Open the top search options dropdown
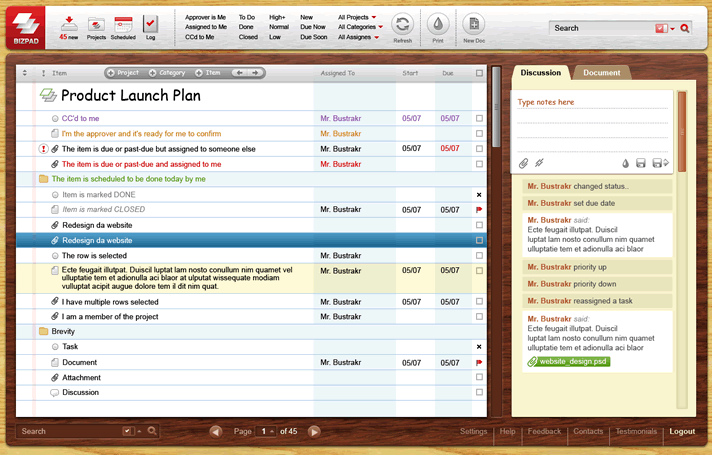712x455 pixels. tap(672, 28)
